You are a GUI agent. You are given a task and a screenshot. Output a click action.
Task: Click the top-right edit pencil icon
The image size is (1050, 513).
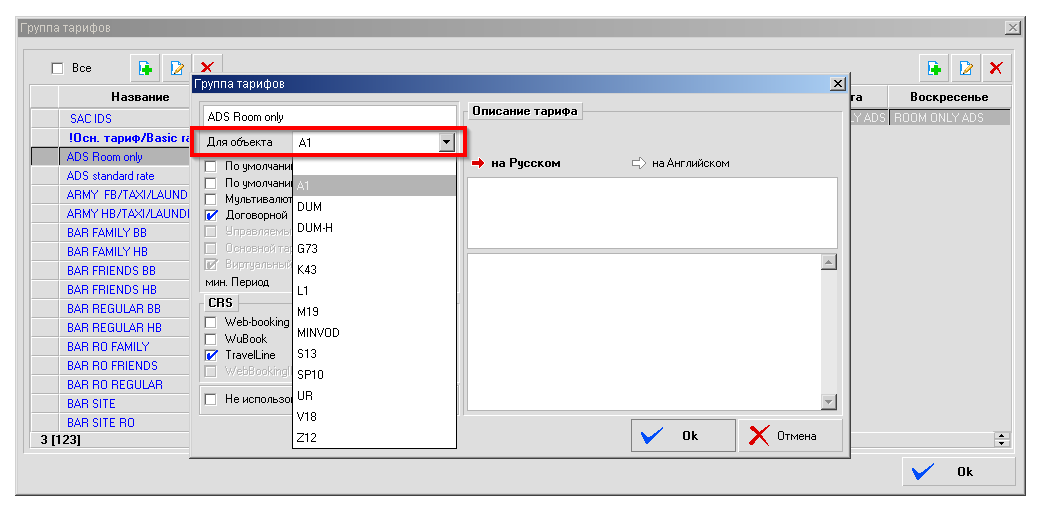point(966,68)
